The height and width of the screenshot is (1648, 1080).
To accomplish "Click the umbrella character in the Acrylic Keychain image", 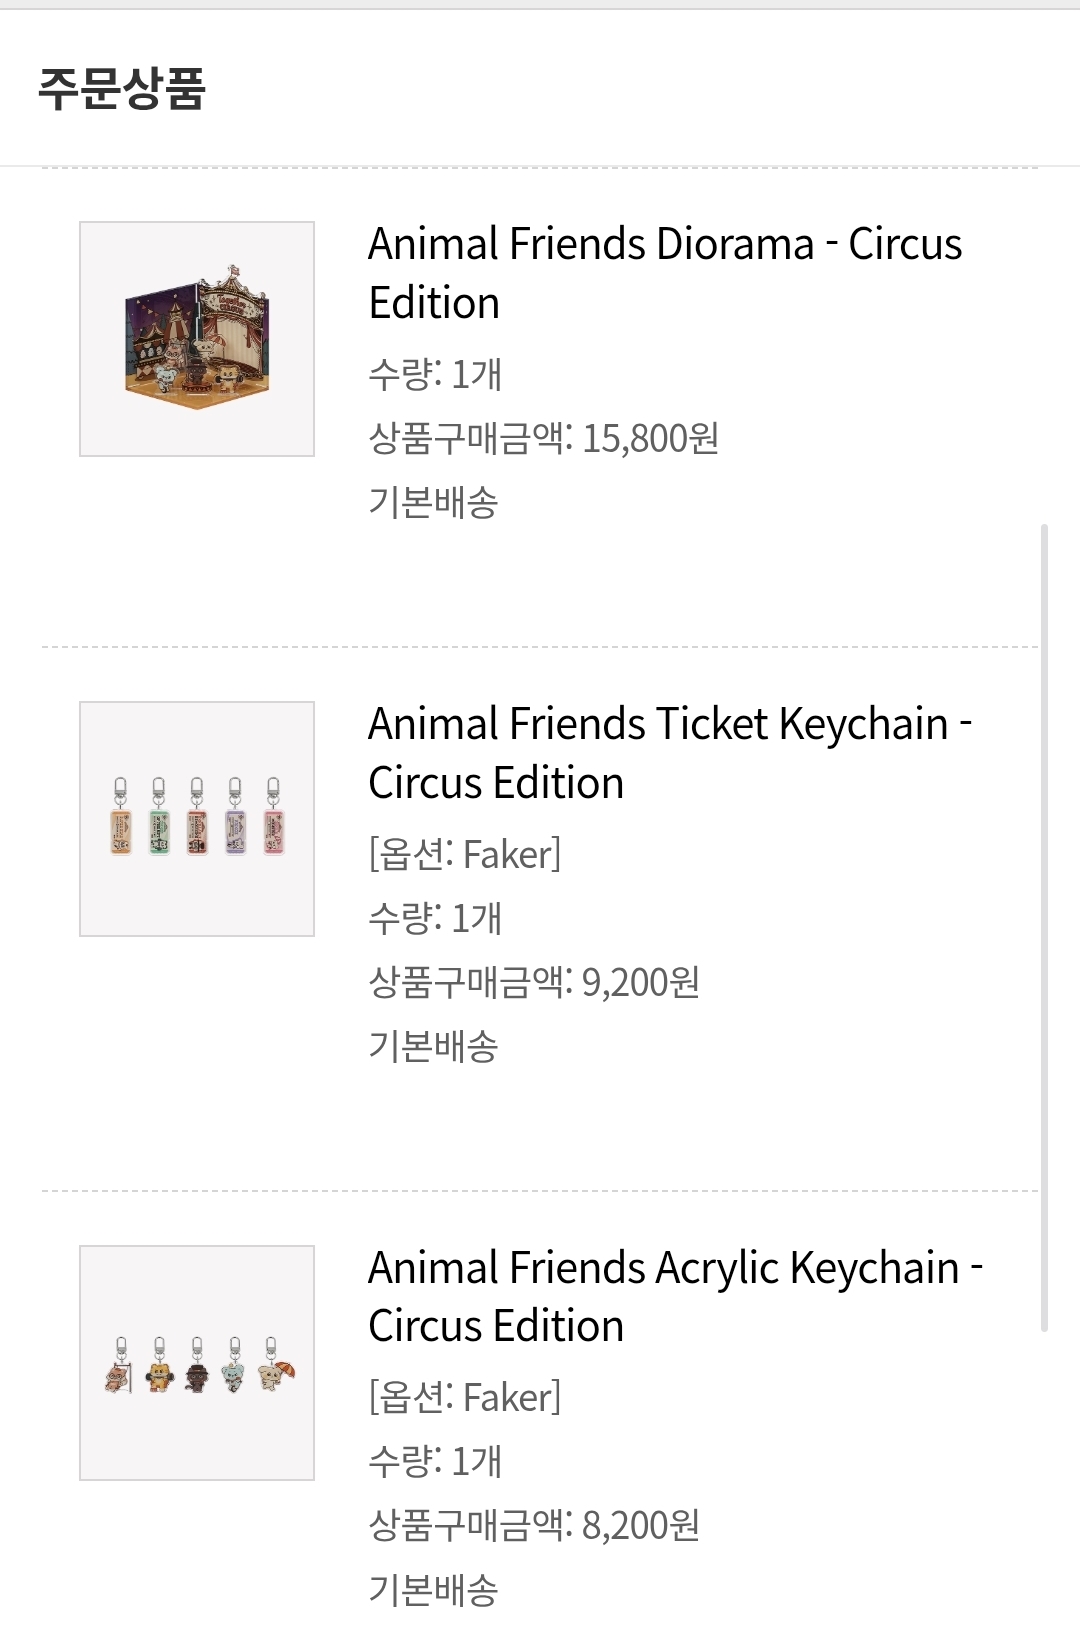I will click(274, 1374).
